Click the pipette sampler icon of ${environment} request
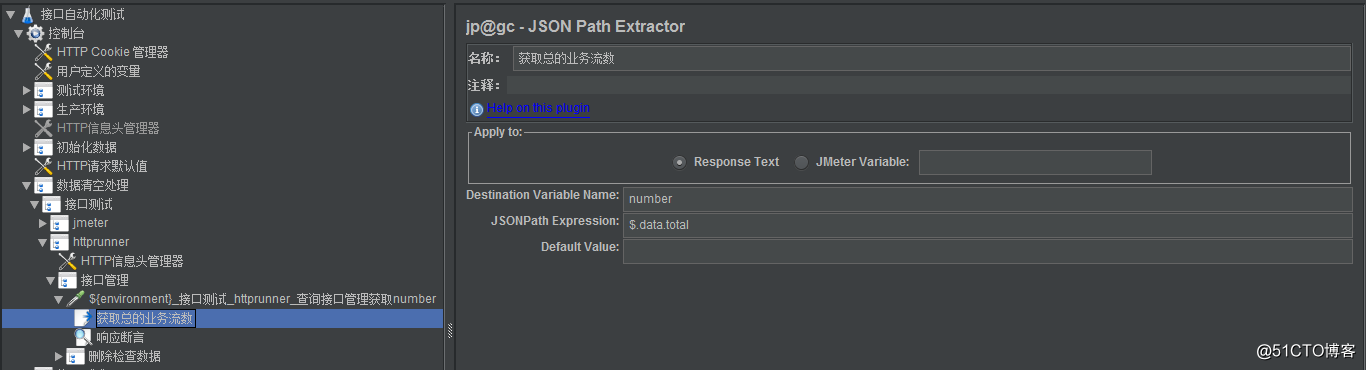Screen dimensions: 1366x370 (76, 299)
